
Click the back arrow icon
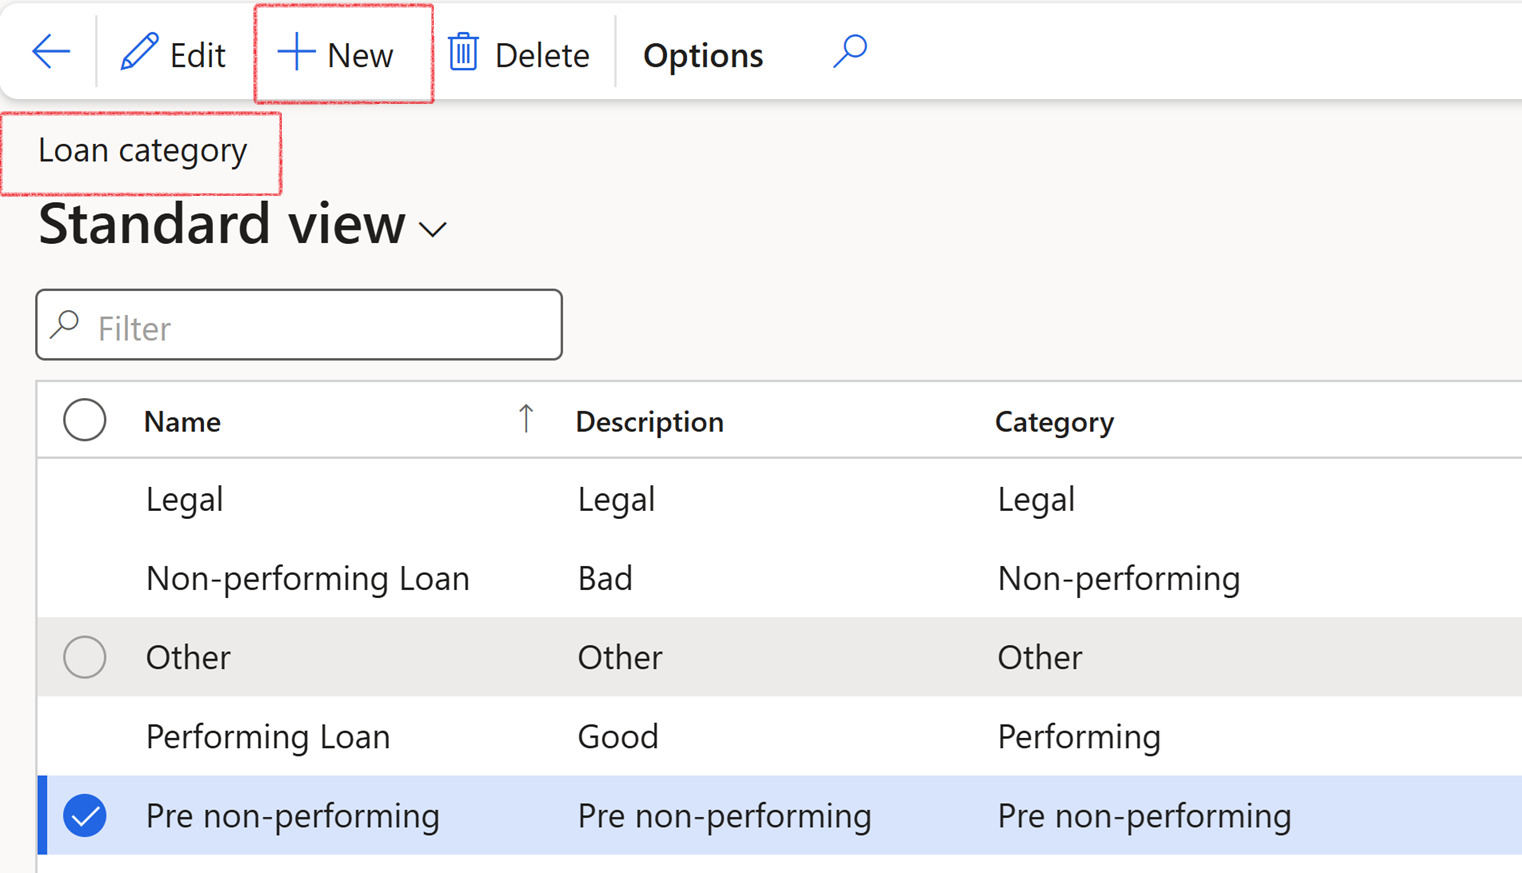coord(50,52)
